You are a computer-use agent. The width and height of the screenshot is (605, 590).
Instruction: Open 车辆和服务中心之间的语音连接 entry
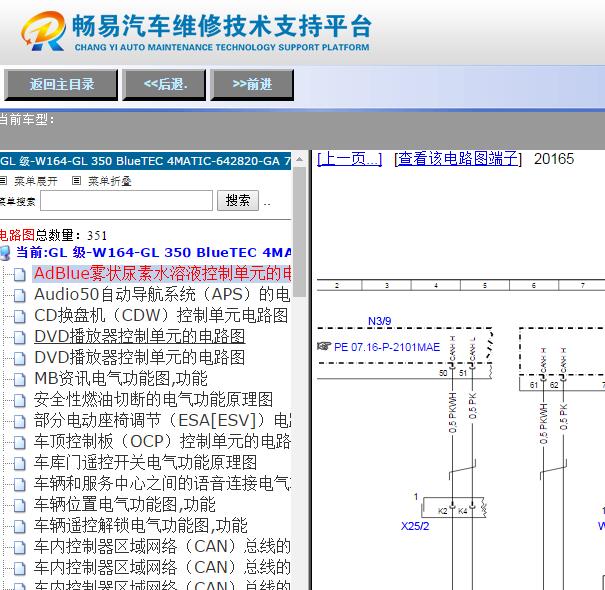162,483
